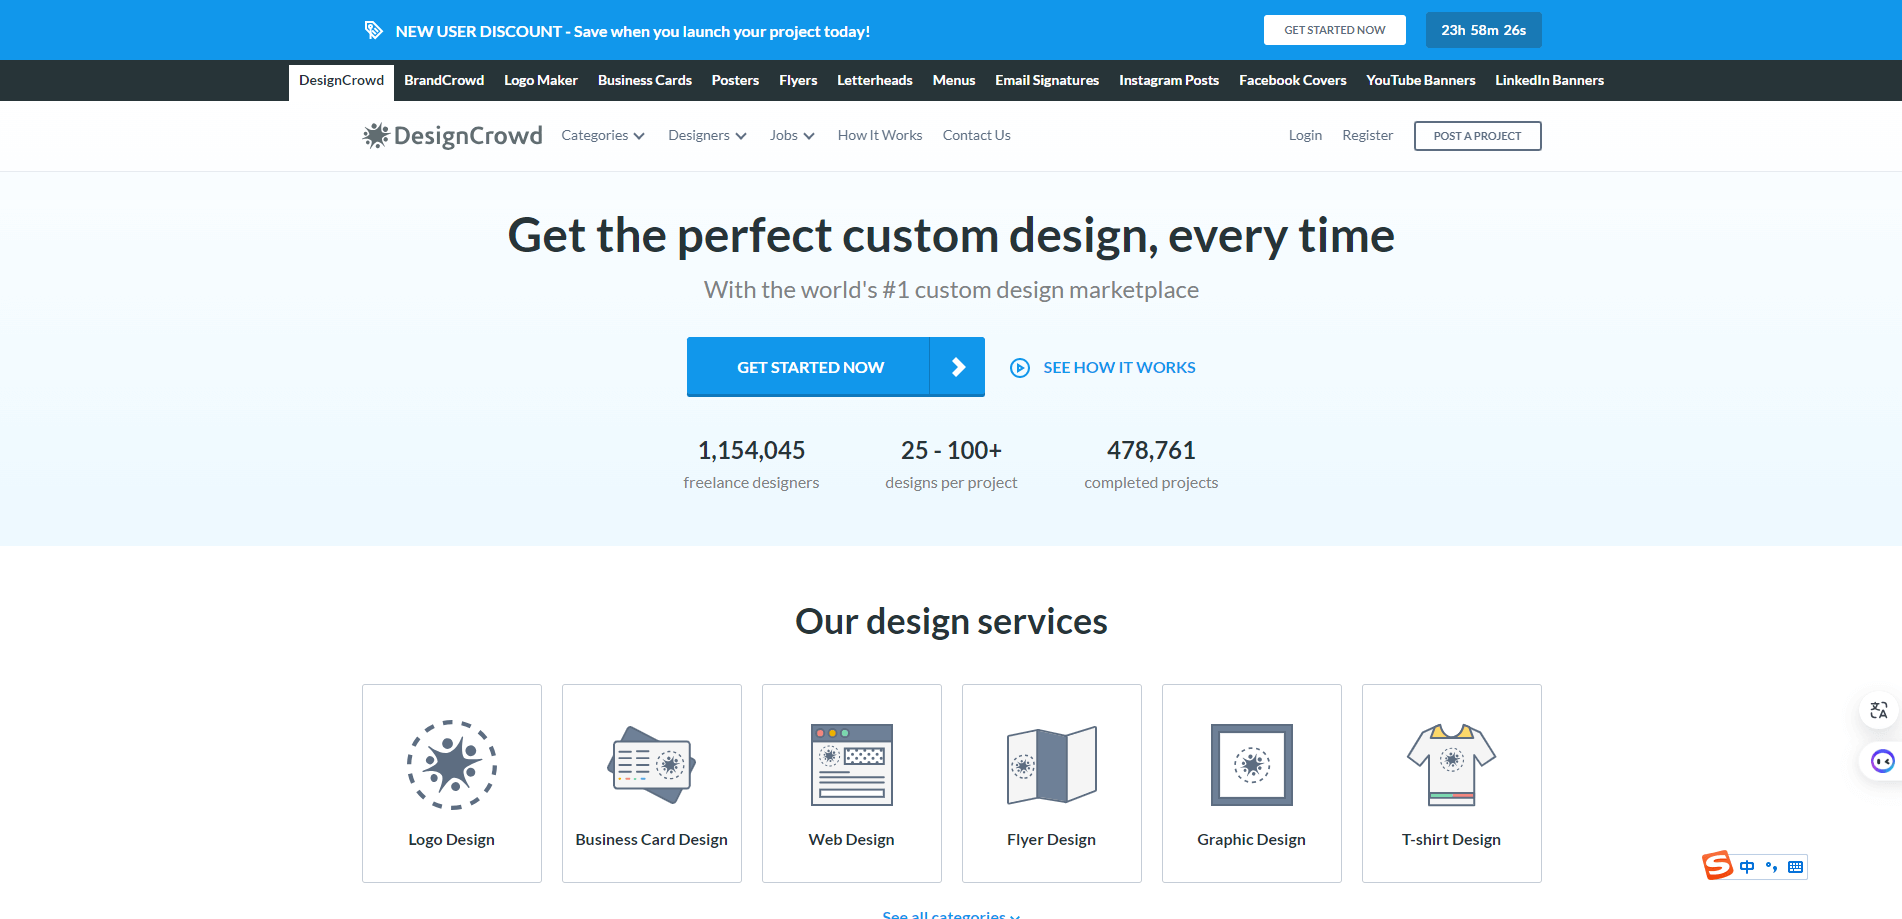Click the arrow beside Get Started Now
This screenshot has height=919, width=1902.
point(957,367)
